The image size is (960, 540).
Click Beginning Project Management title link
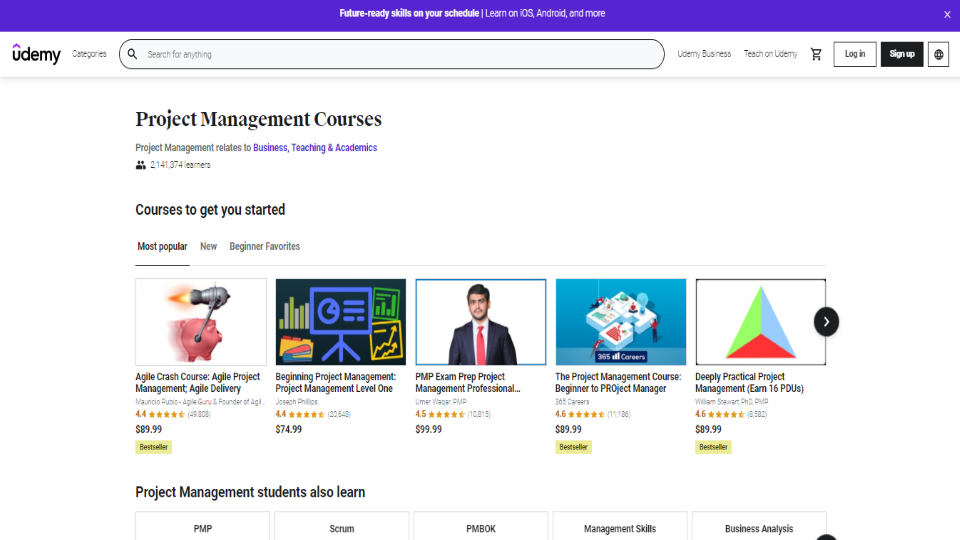click(336, 383)
